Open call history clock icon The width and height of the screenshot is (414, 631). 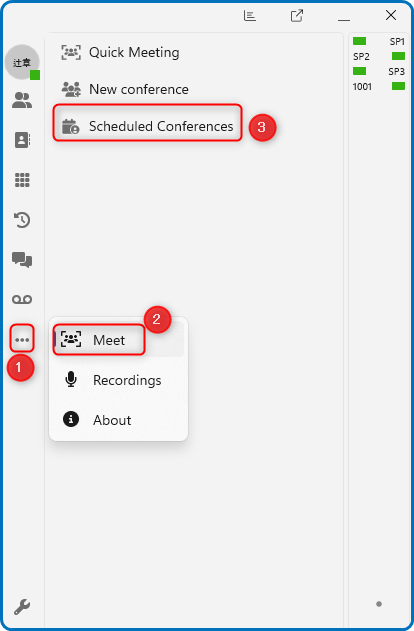point(22,220)
